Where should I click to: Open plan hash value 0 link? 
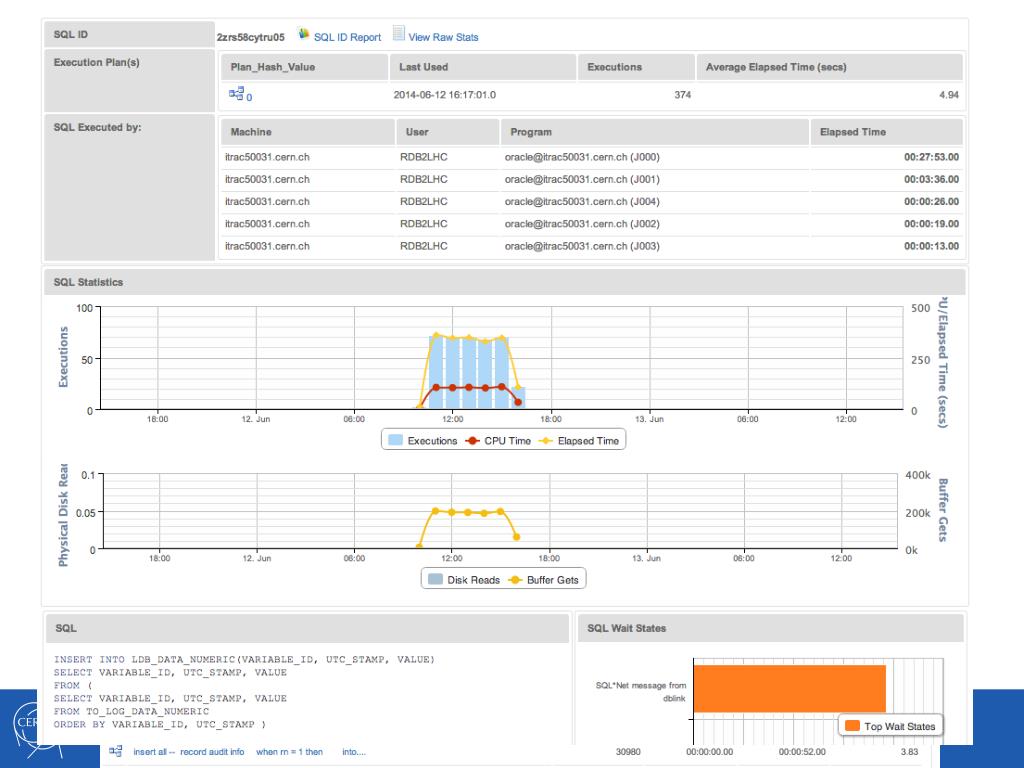[249, 96]
